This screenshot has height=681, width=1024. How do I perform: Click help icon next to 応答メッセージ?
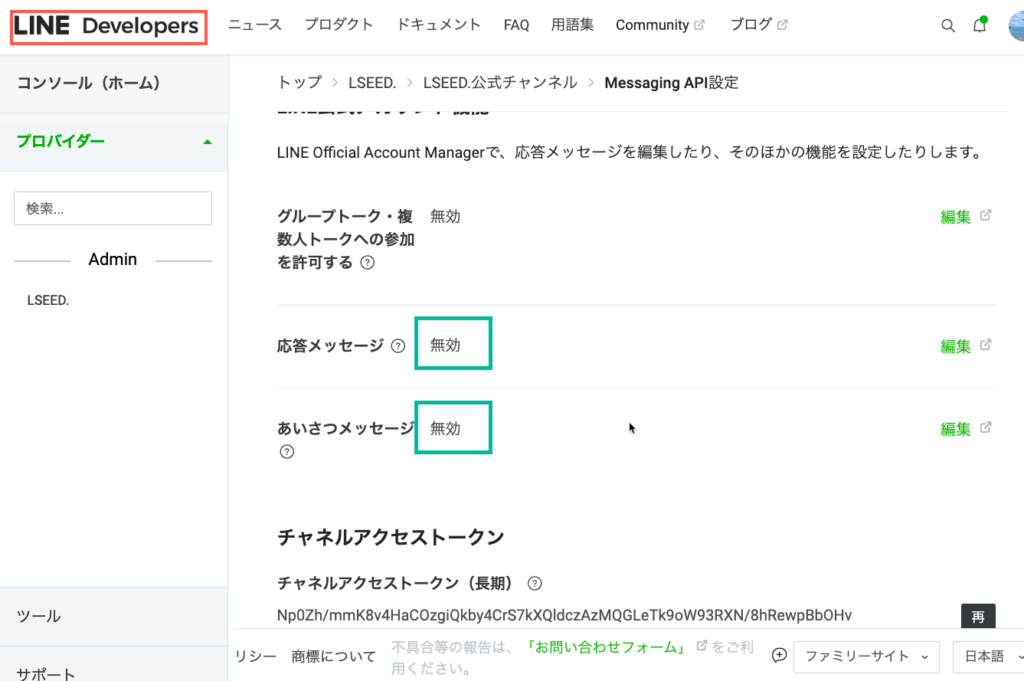[x=398, y=346]
